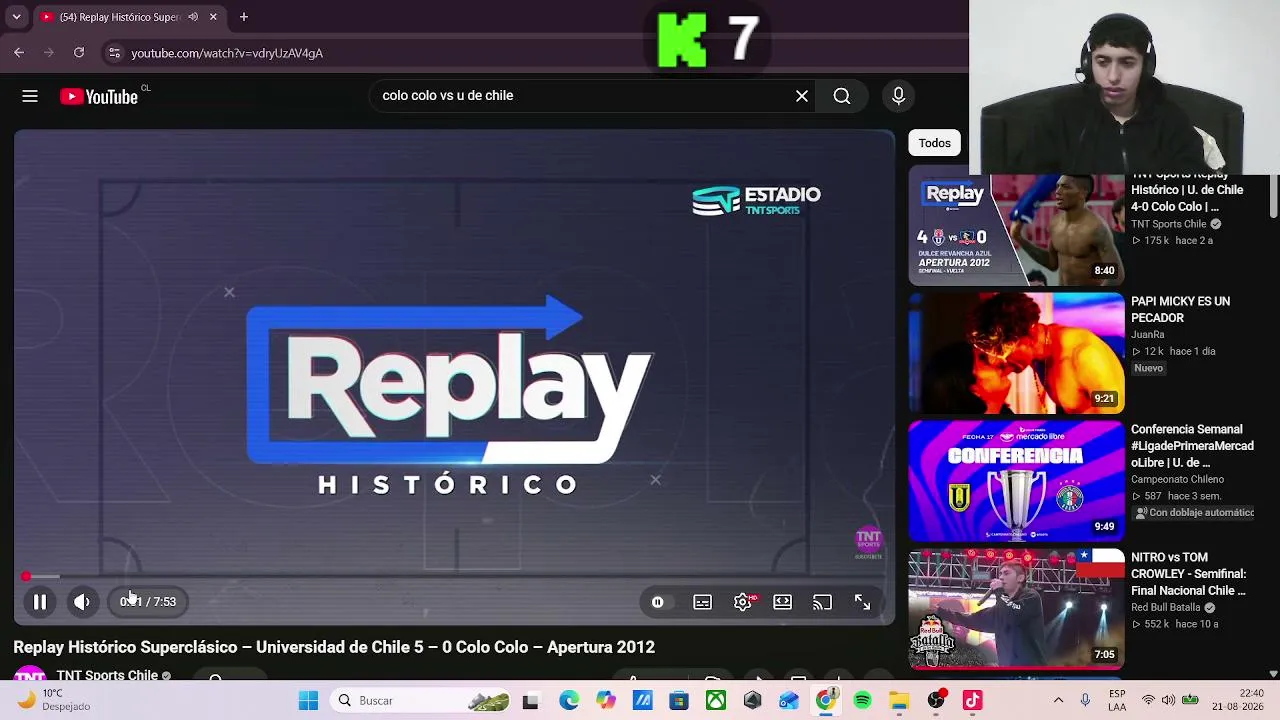The width and height of the screenshot is (1280, 720).
Task: Cast the video to a device
Action: (822, 602)
